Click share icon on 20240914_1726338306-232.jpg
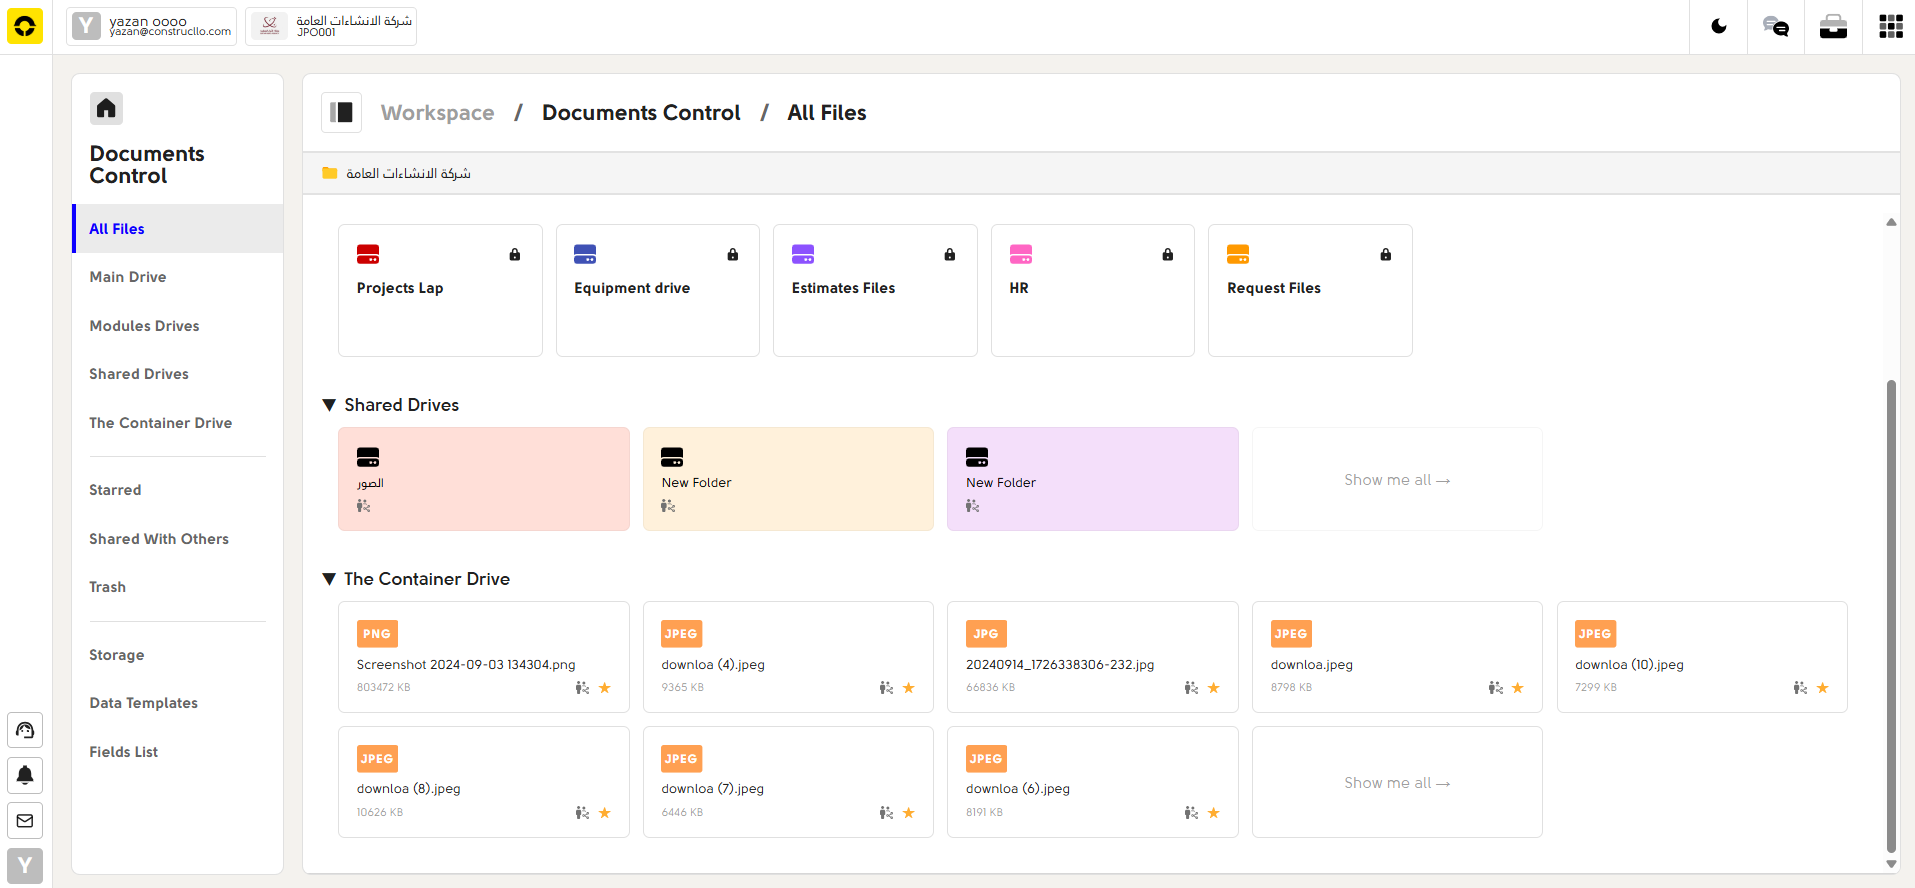 pos(1191,688)
